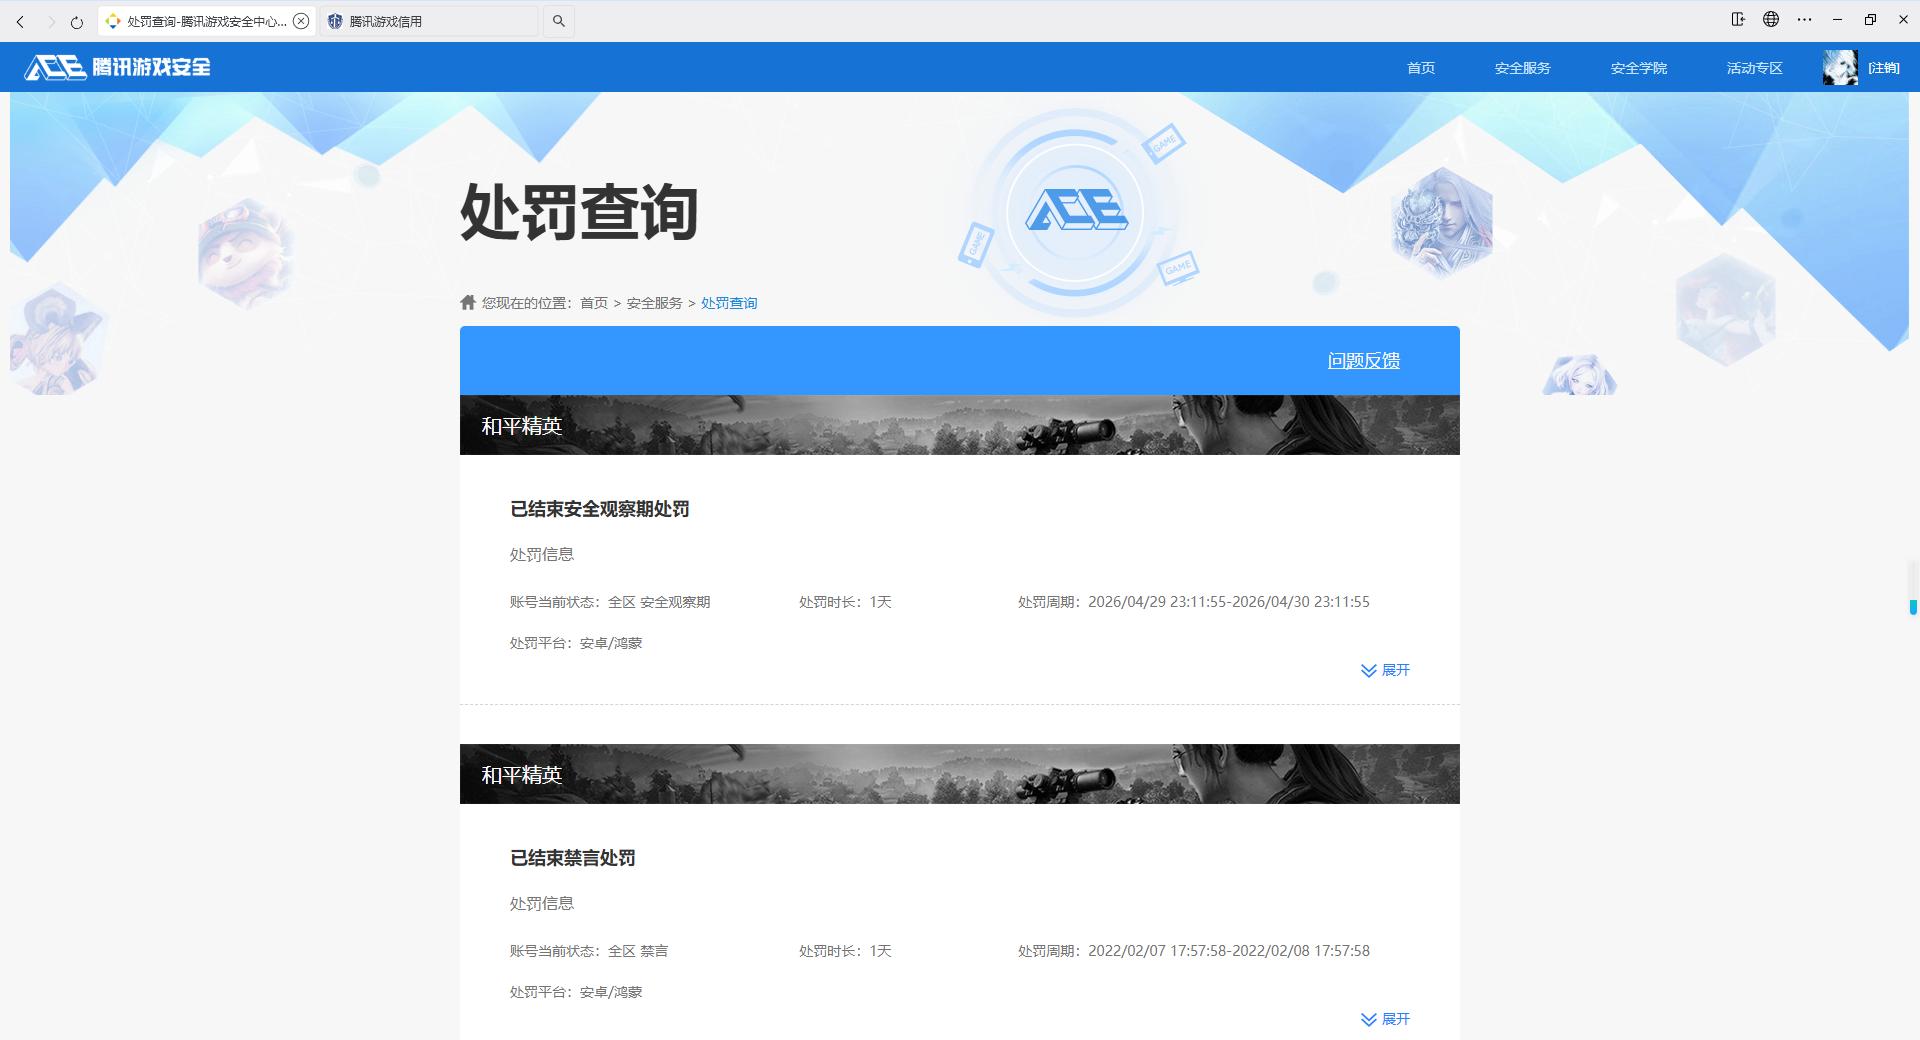Click the globe icon in title bar
The height and width of the screenshot is (1040, 1920).
pyautogui.click(x=1771, y=19)
